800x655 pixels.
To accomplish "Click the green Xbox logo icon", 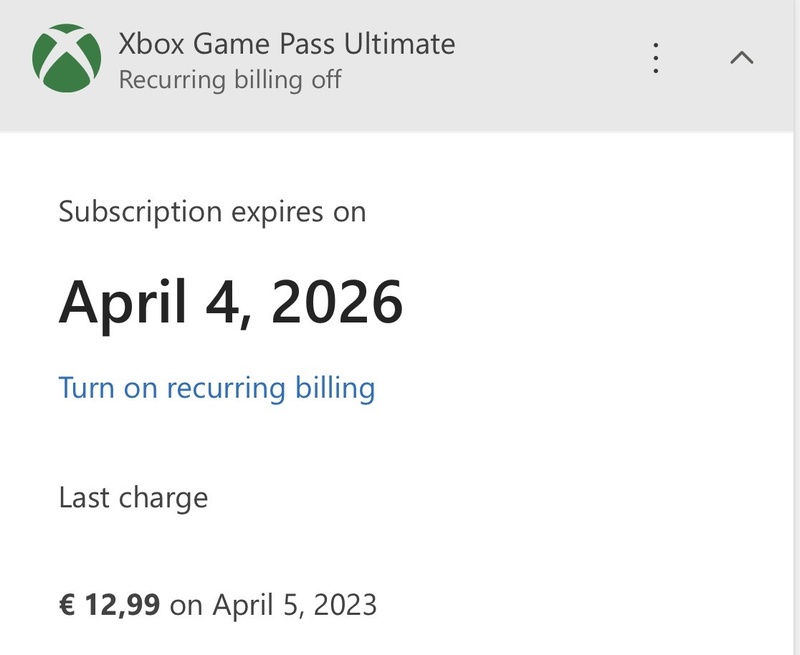I will [x=67, y=57].
